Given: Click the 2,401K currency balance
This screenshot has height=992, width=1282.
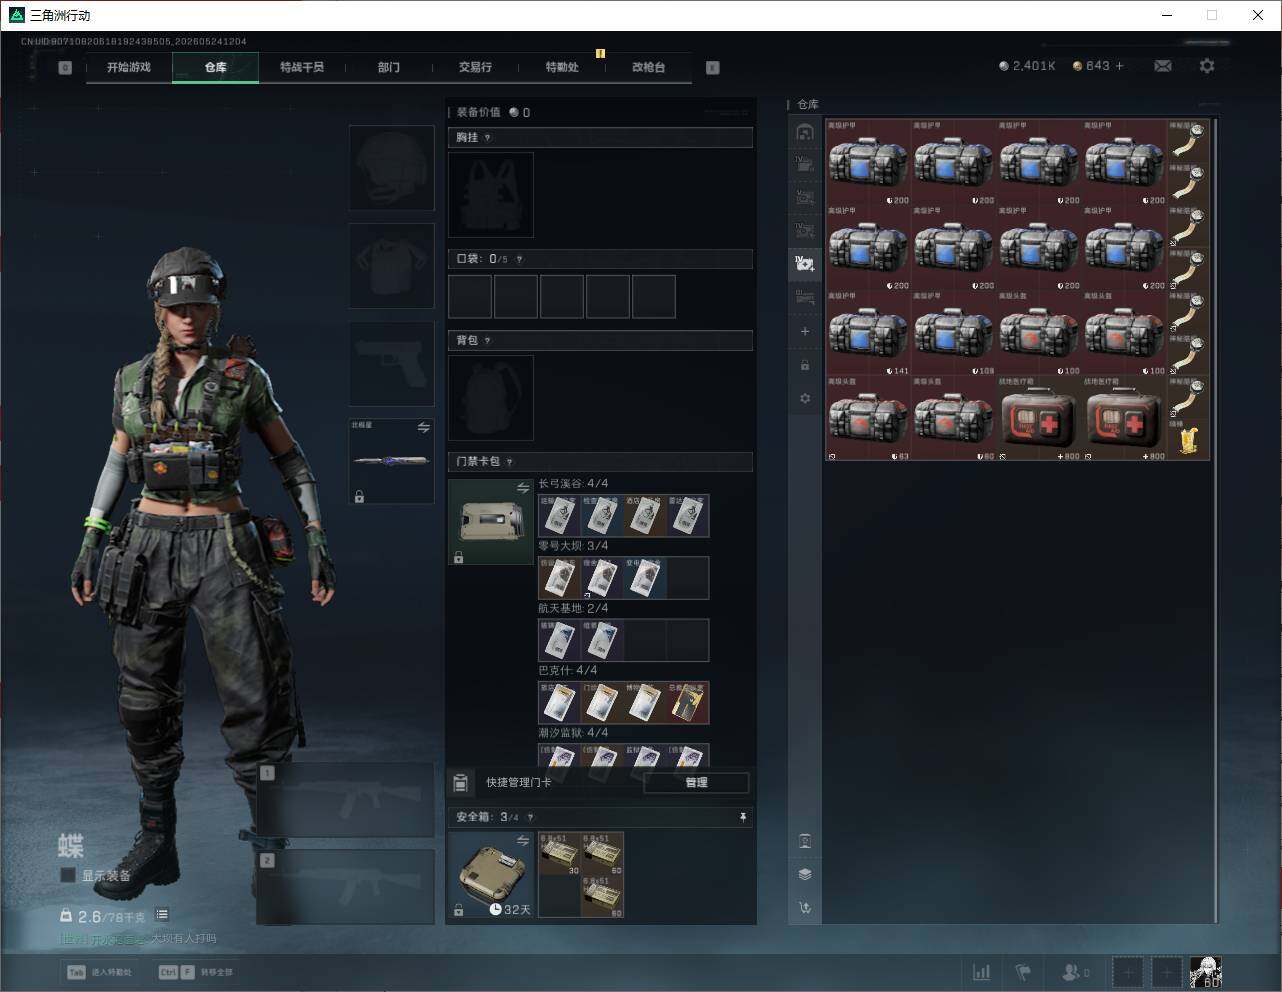Looking at the screenshot, I should (x=1027, y=66).
